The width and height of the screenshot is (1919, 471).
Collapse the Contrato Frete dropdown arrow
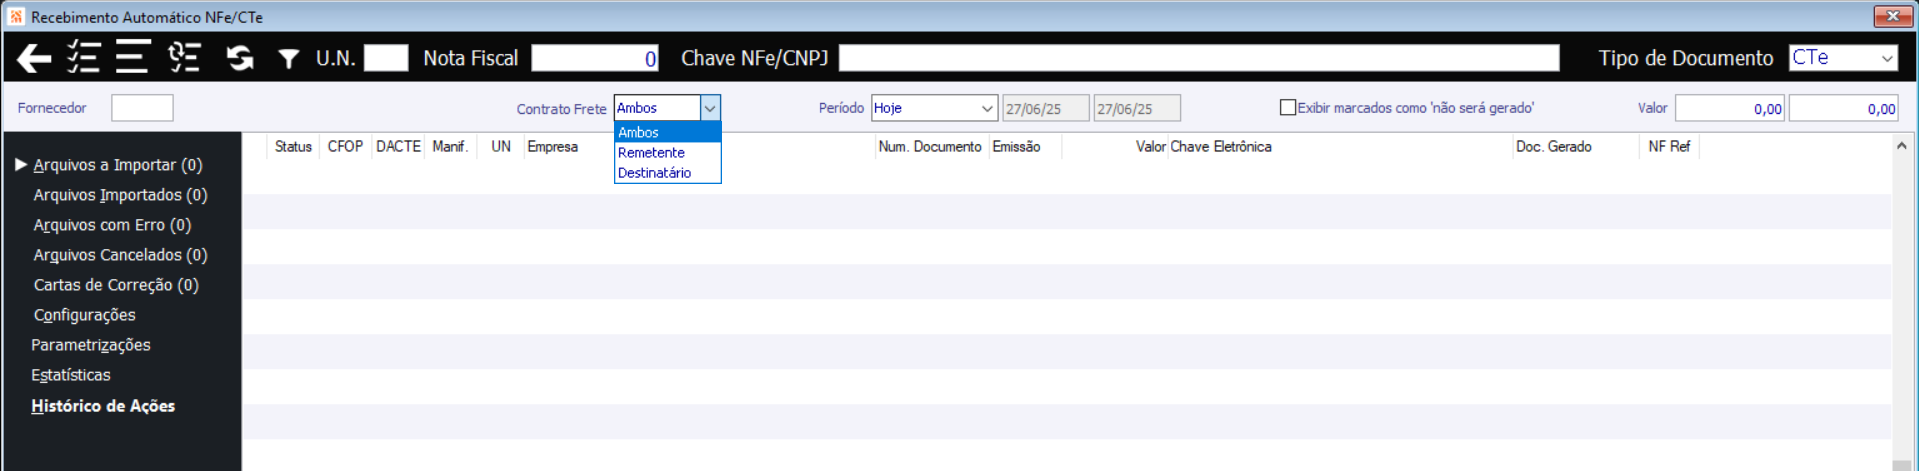710,108
